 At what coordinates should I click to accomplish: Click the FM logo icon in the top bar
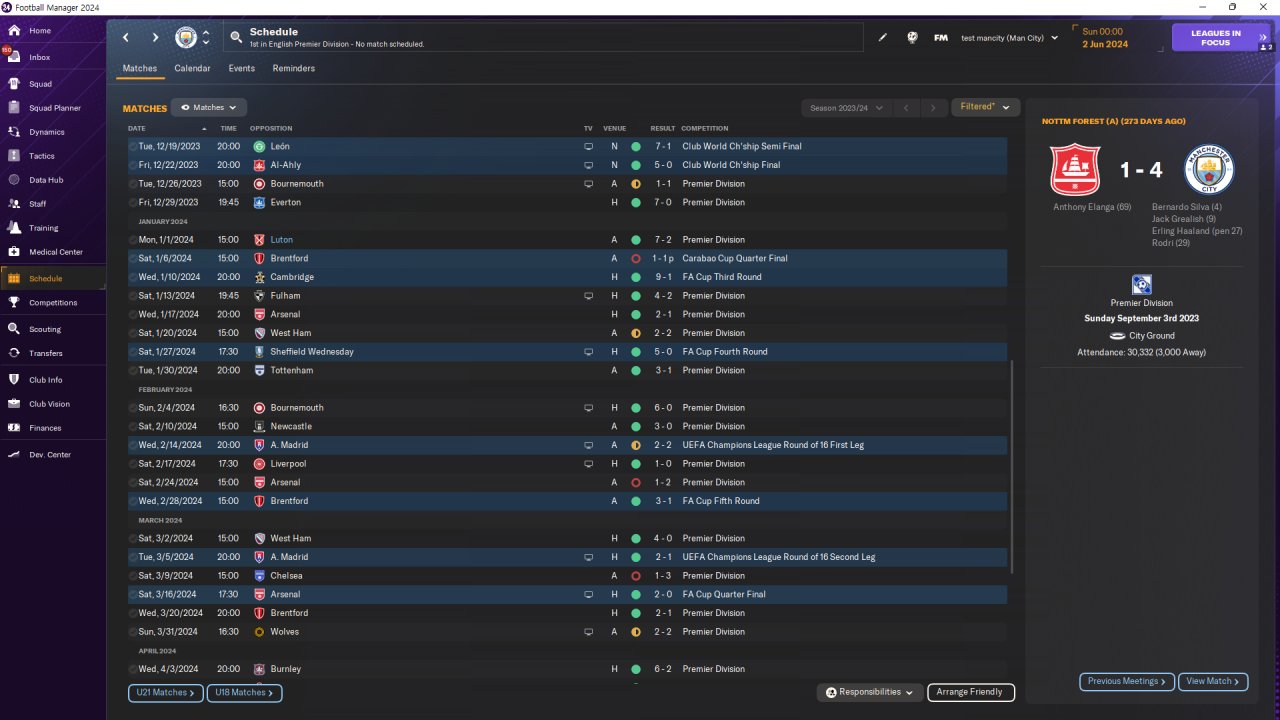(x=941, y=38)
